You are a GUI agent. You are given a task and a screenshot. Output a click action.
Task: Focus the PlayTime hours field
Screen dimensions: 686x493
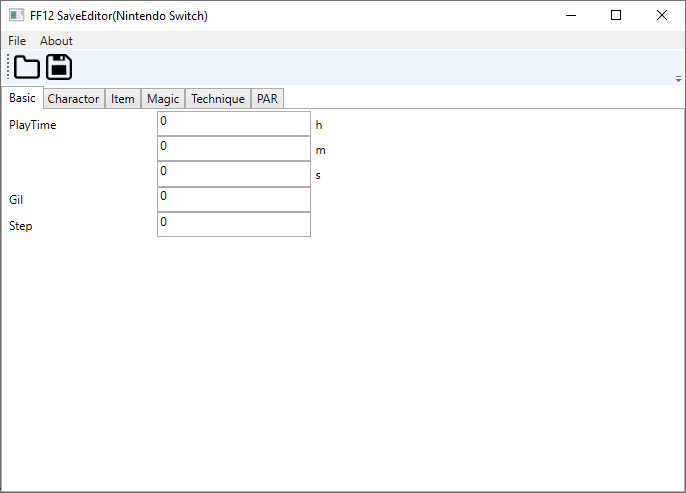coord(234,124)
